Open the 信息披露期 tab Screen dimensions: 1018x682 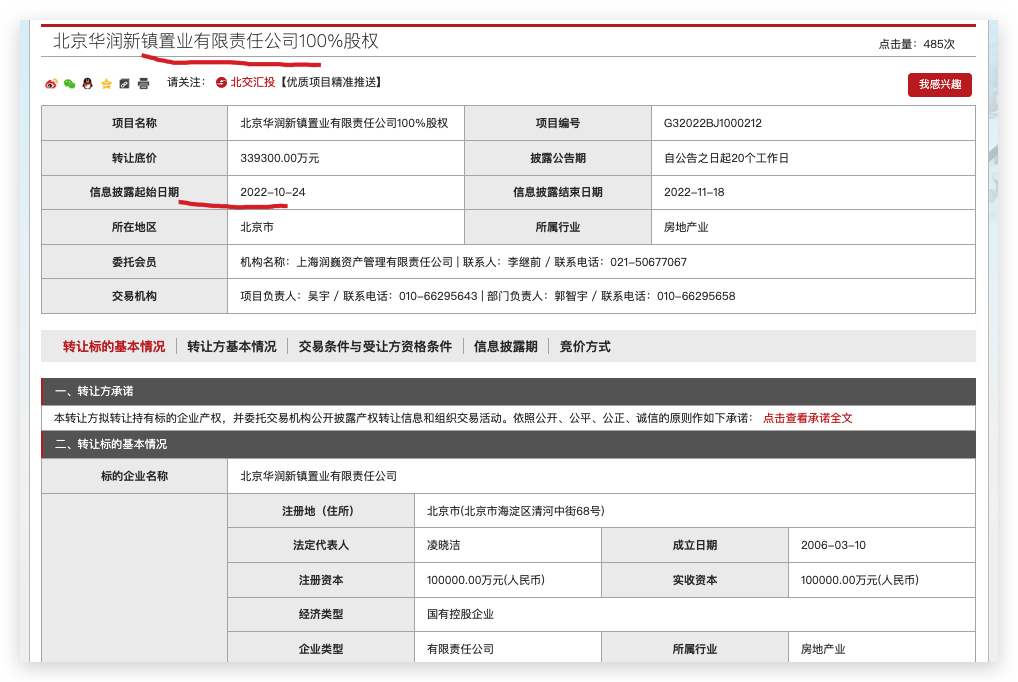(x=506, y=346)
